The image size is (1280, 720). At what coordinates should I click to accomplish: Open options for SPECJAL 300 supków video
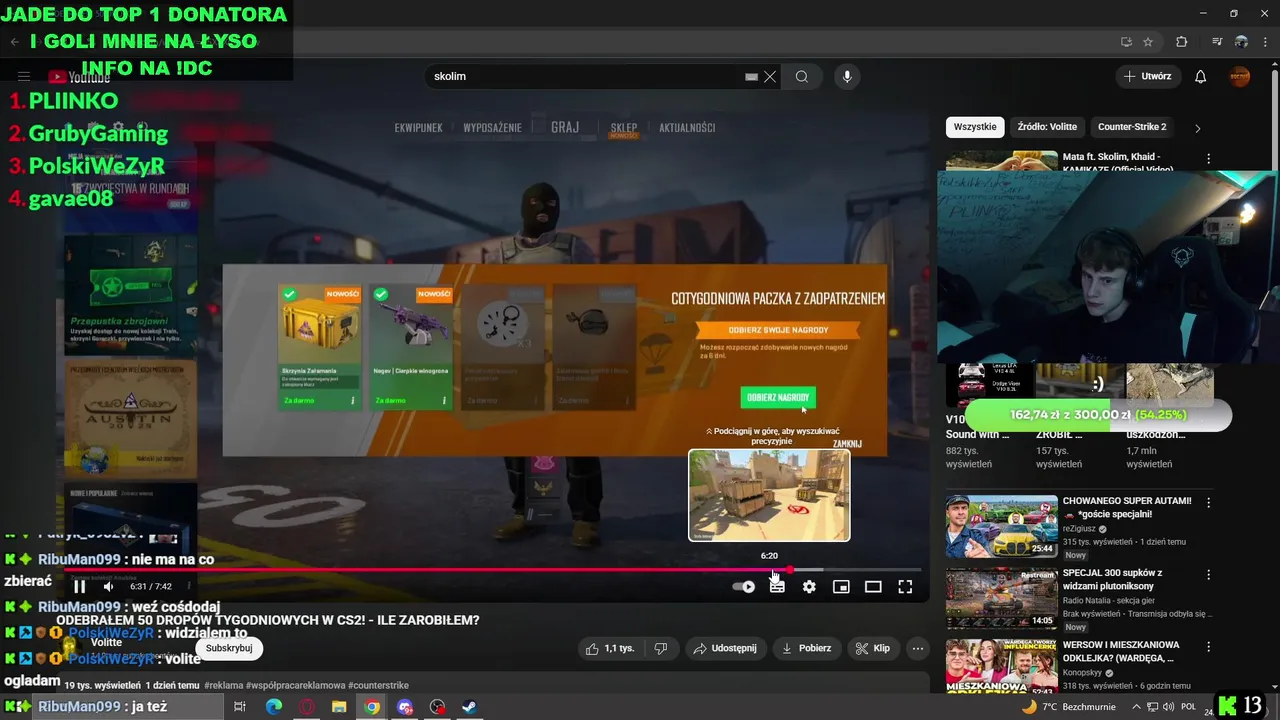pos(1208,575)
